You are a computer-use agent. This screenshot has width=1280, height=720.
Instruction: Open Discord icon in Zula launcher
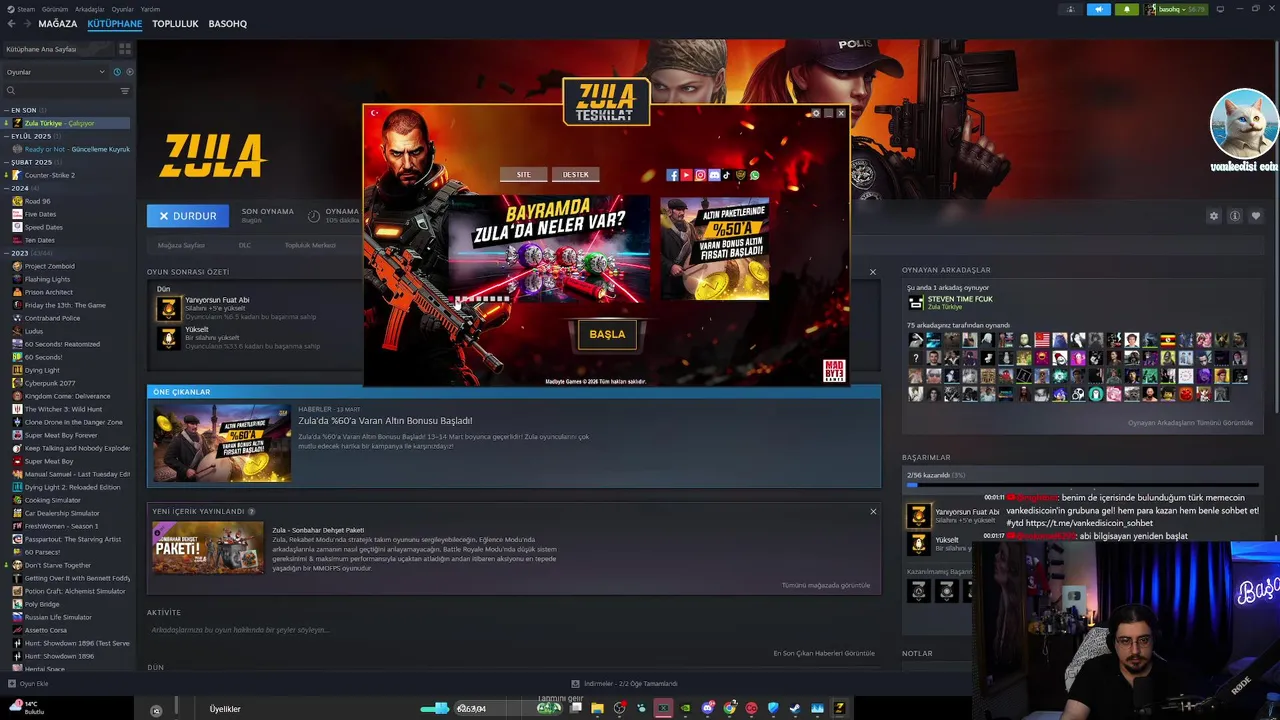coord(714,175)
